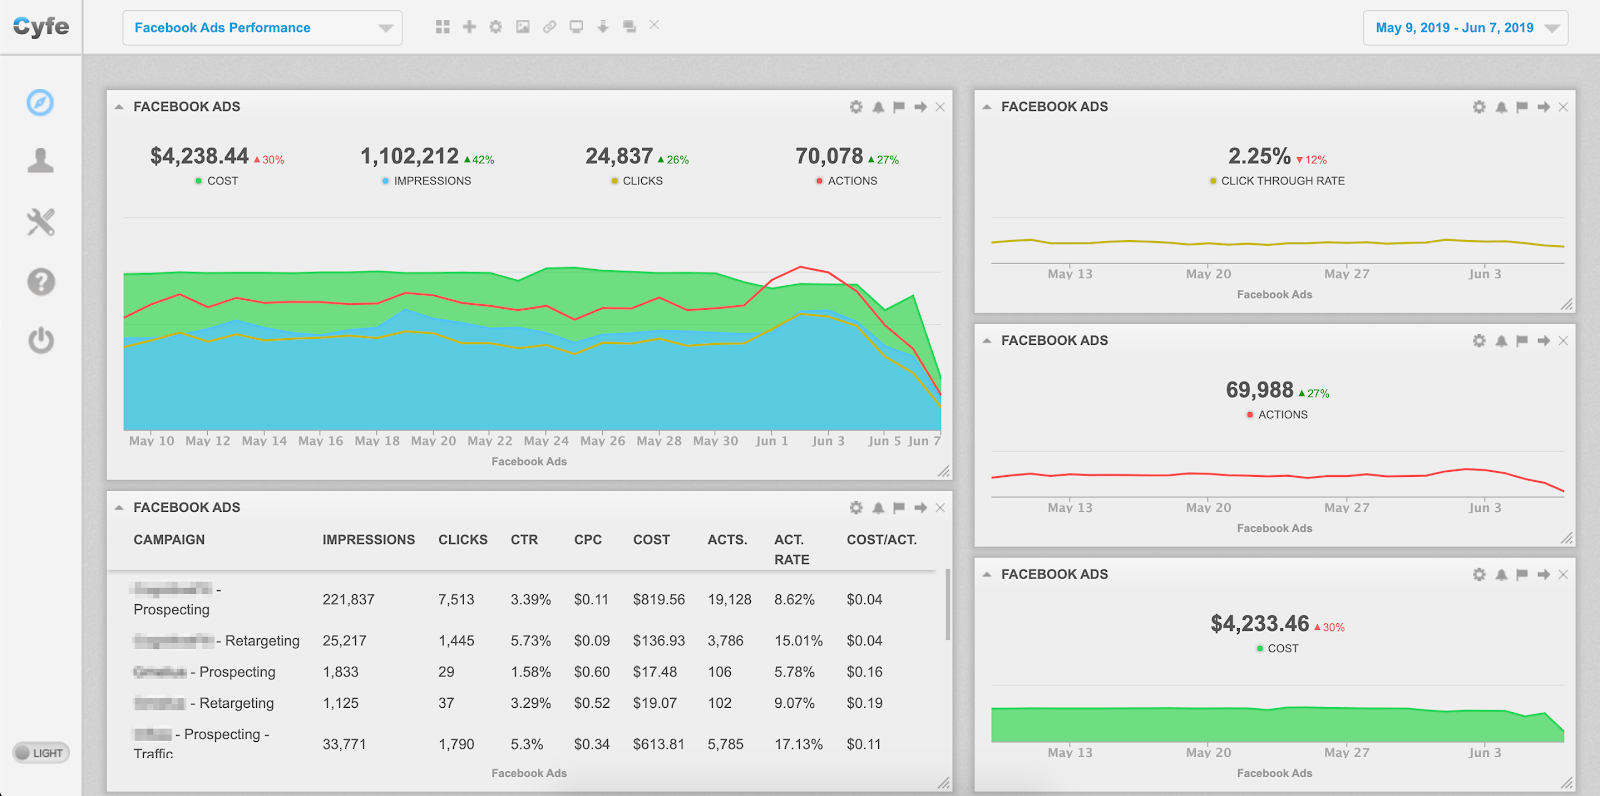Click flag icon on main chart widget
The width and height of the screenshot is (1600, 796).
(x=899, y=107)
